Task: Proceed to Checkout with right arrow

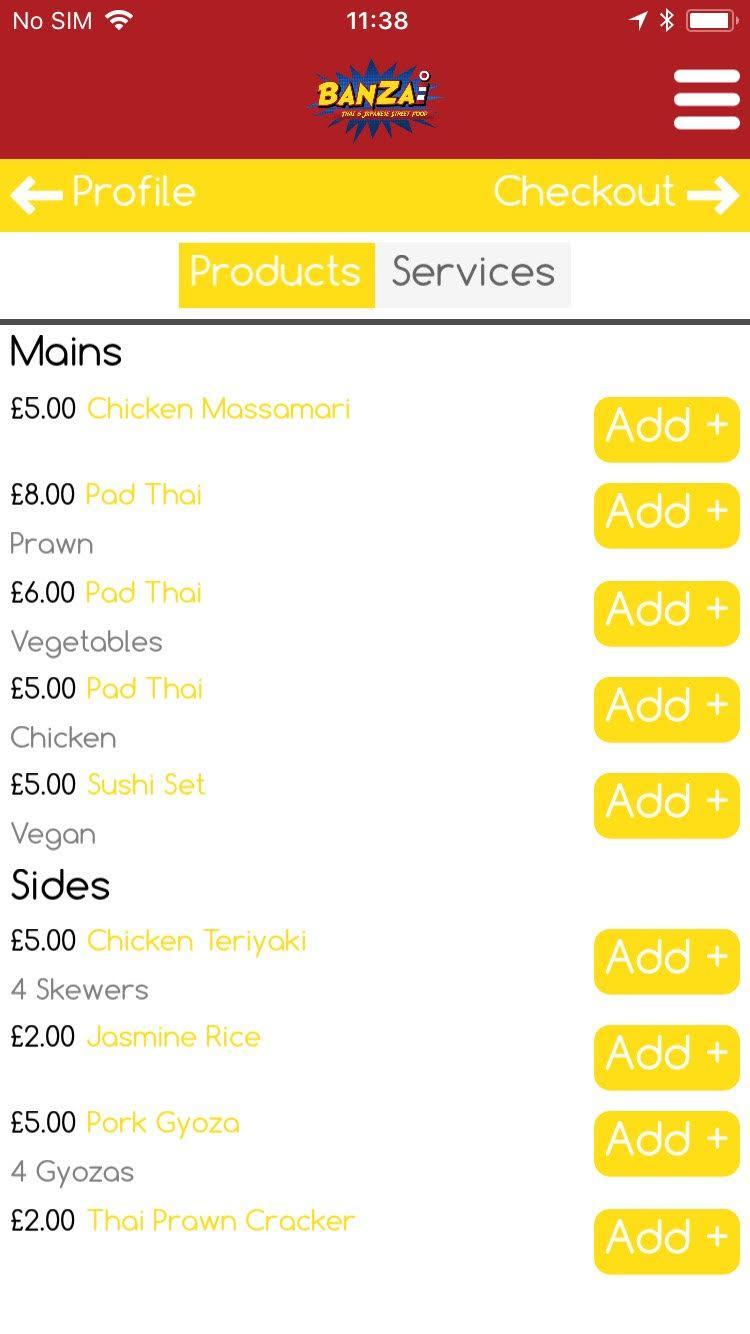Action: click(x=615, y=193)
